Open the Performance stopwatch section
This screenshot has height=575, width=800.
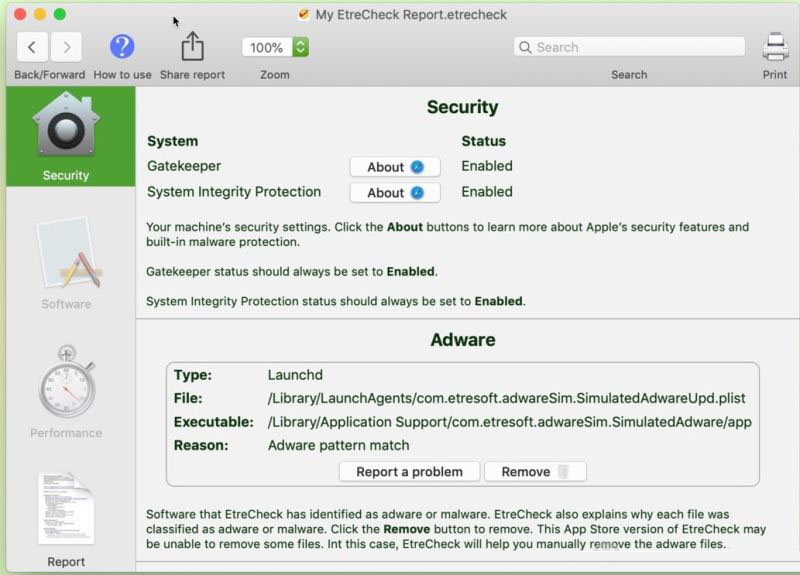pos(66,392)
